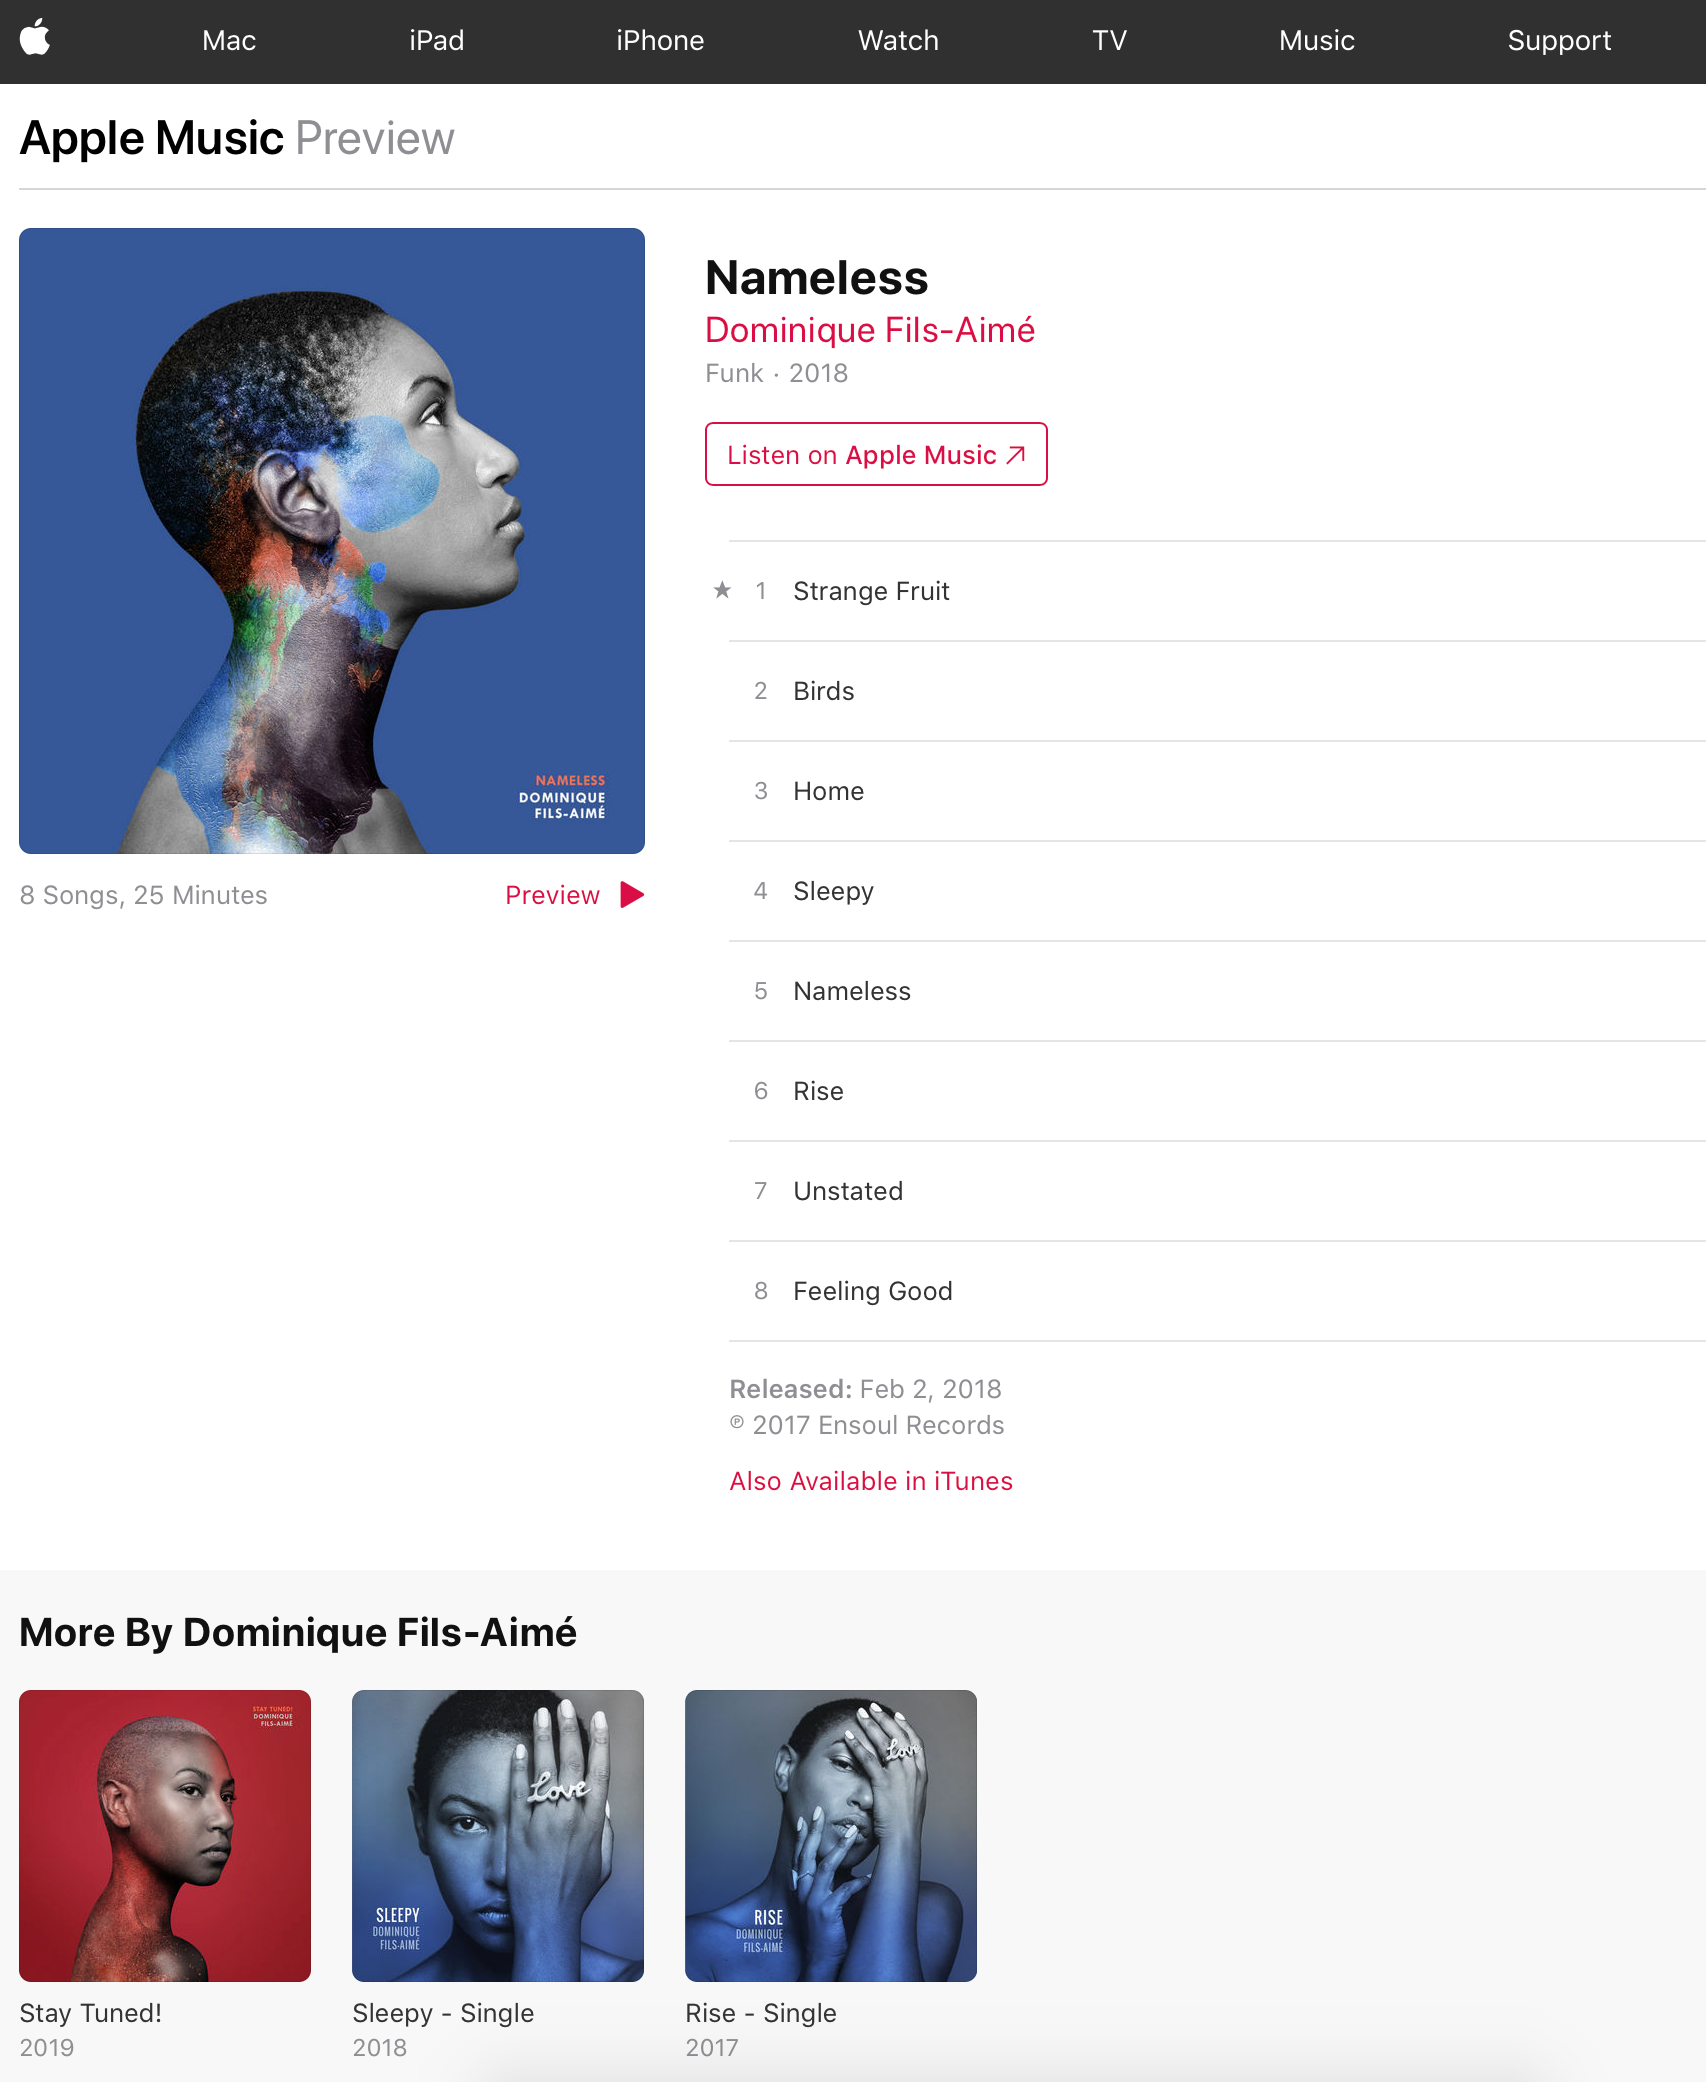This screenshot has width=1706, height=2082.
Task: Open Rise - Single cover thumbnail
Action: pos(831,1836)
